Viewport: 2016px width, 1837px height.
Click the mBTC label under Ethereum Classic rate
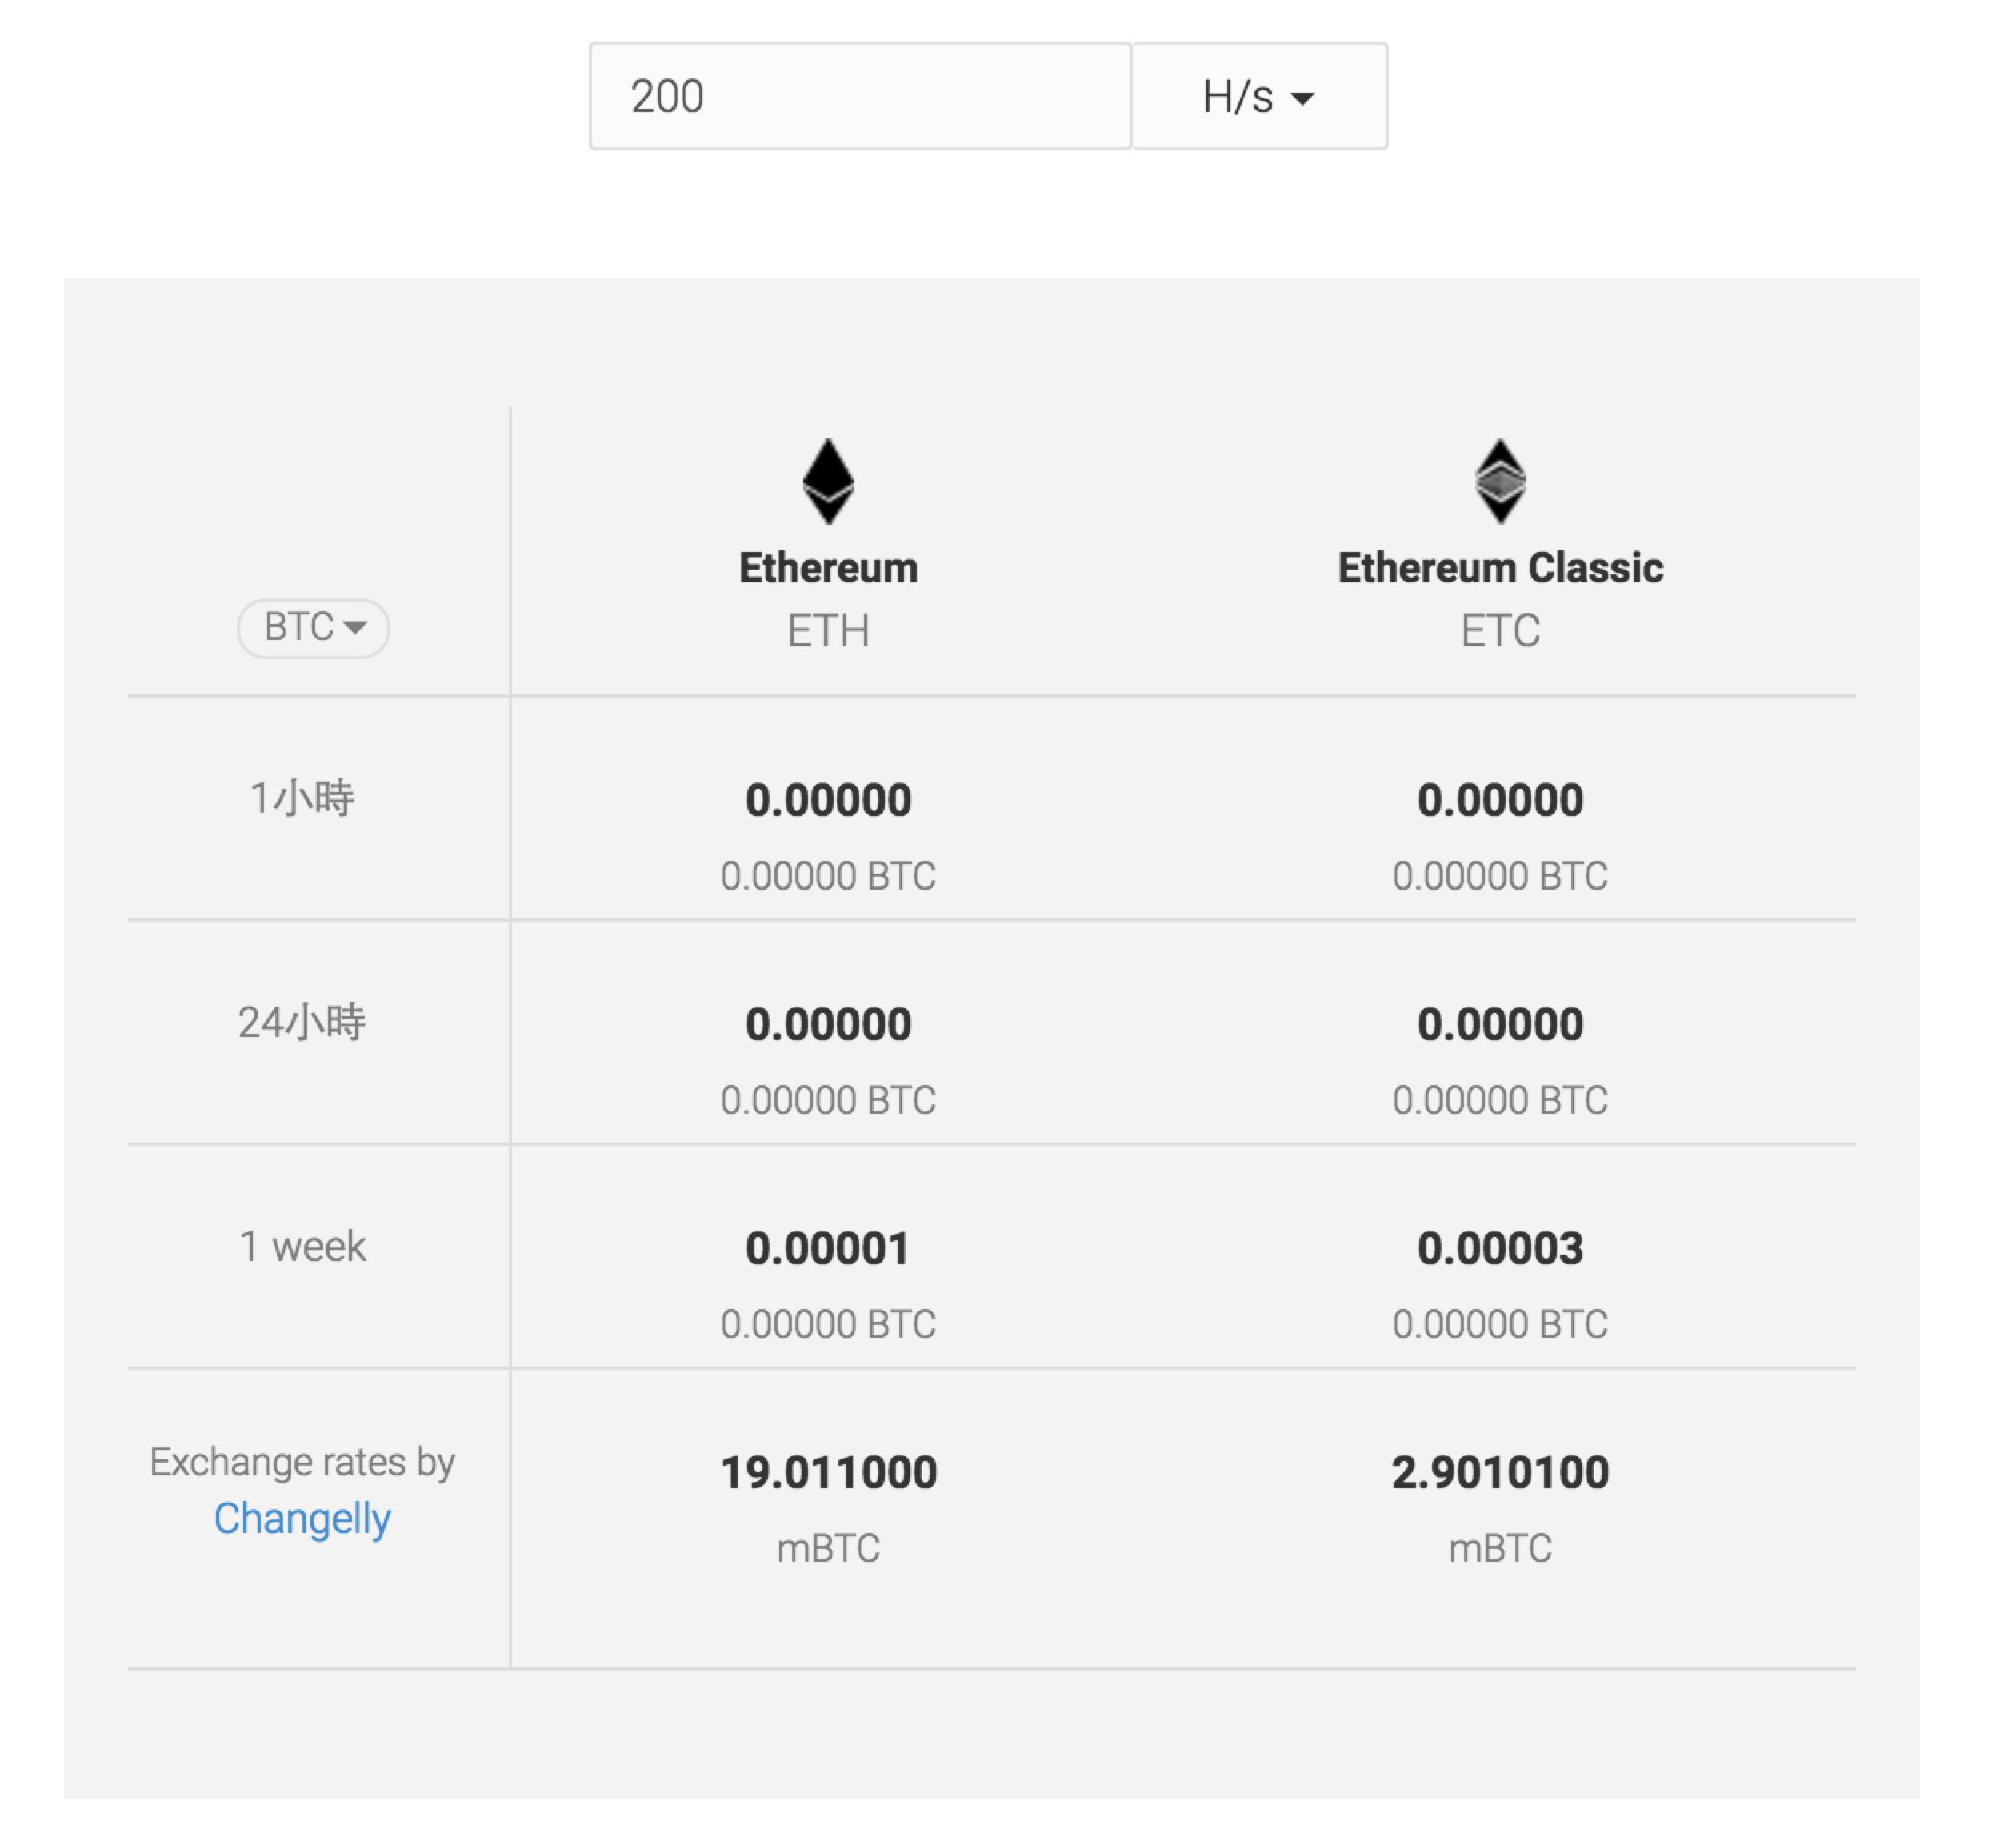(x=1500, y=1548)
